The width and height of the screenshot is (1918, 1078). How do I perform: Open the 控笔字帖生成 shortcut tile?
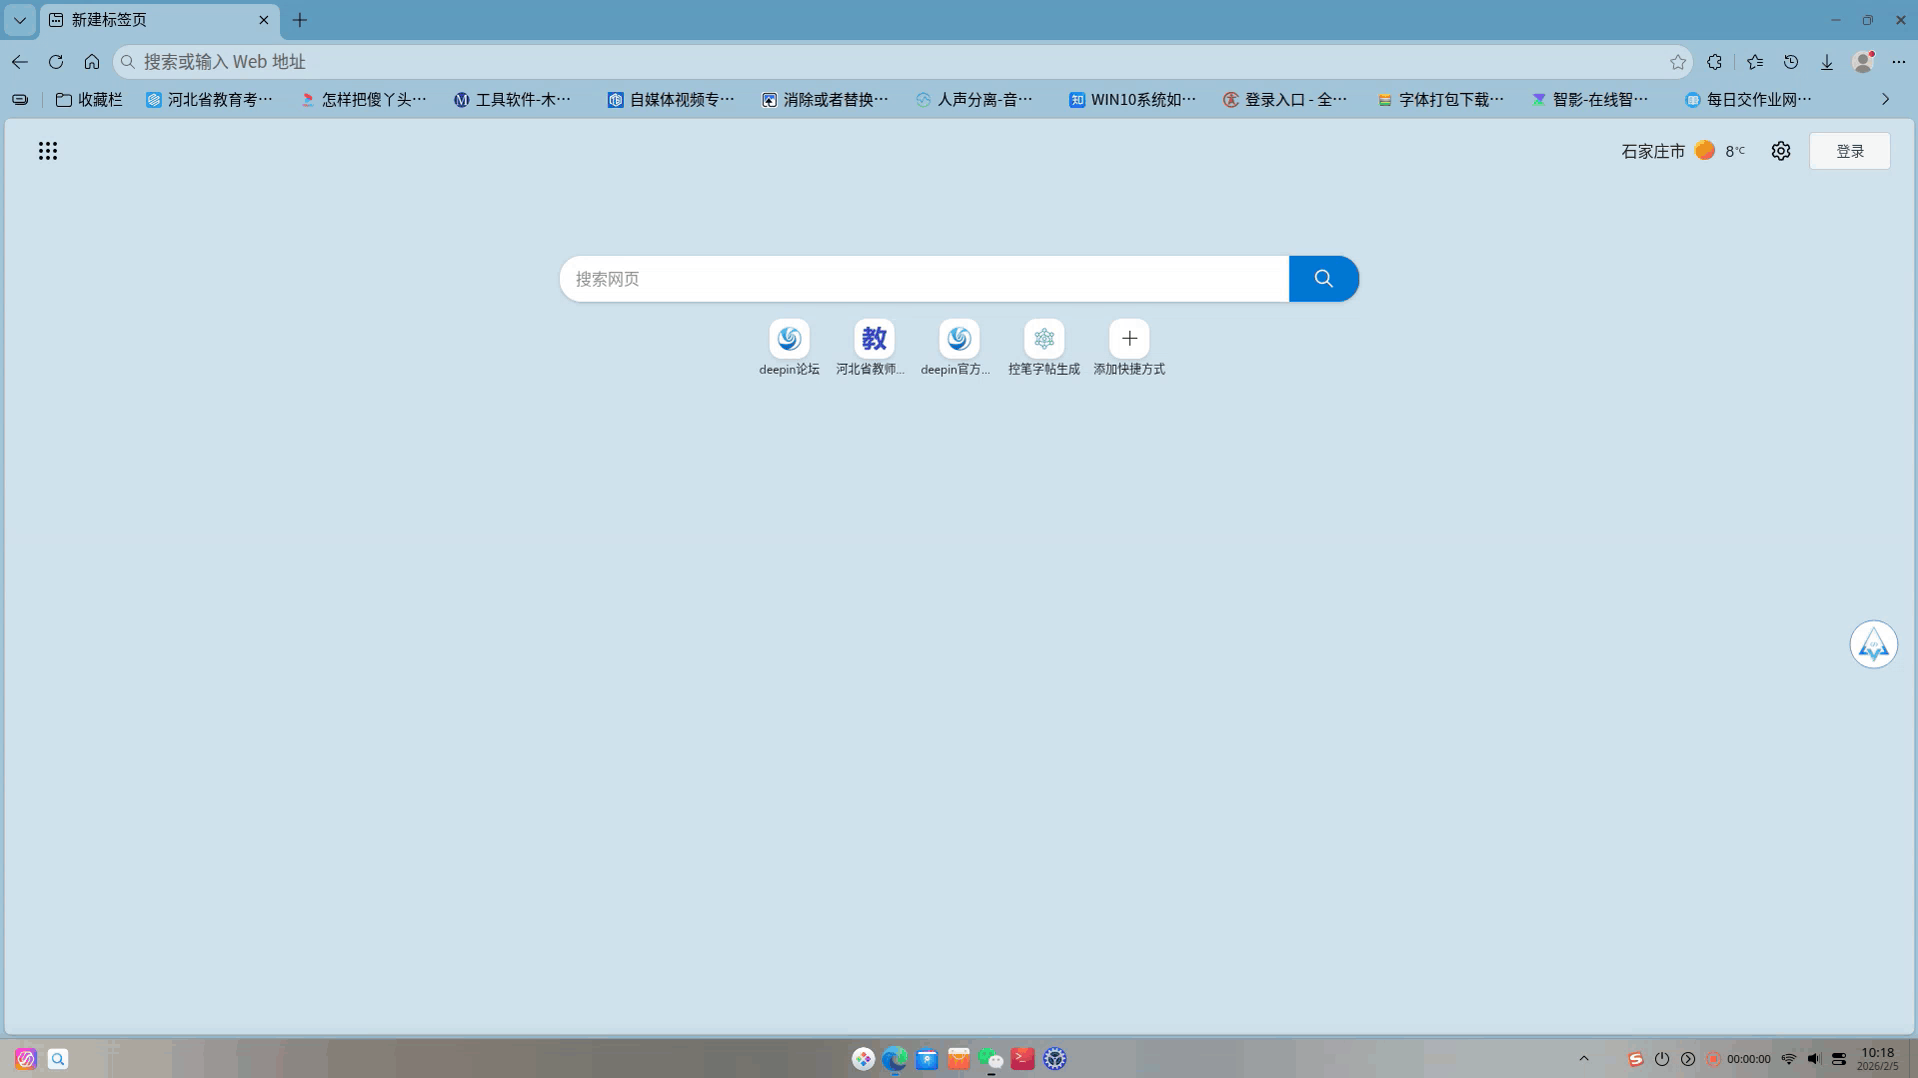[x=1044, y=348]
